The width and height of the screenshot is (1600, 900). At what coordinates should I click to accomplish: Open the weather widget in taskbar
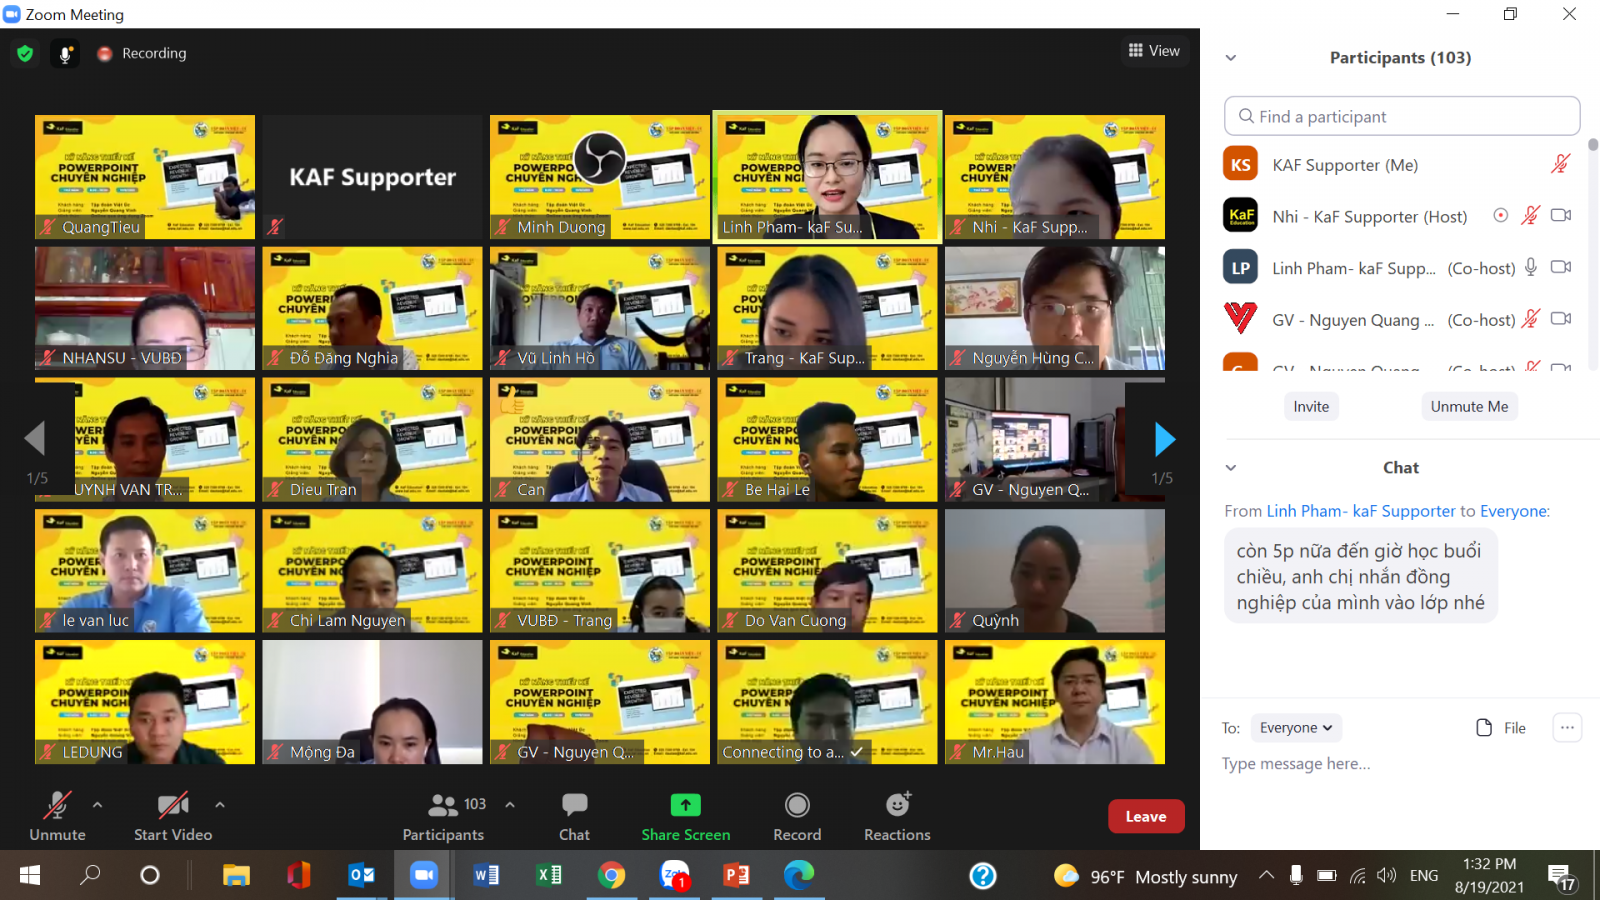click(x=1146, y=877)
